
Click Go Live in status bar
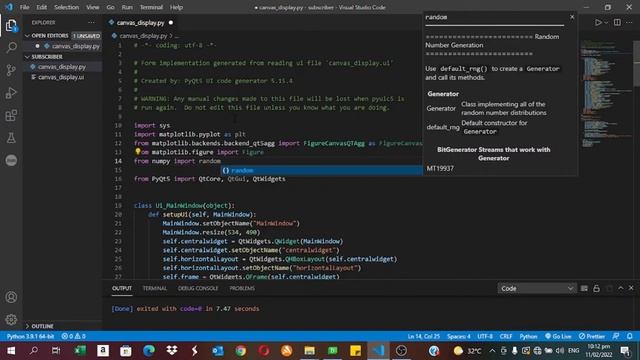click(x=558, y=336)
